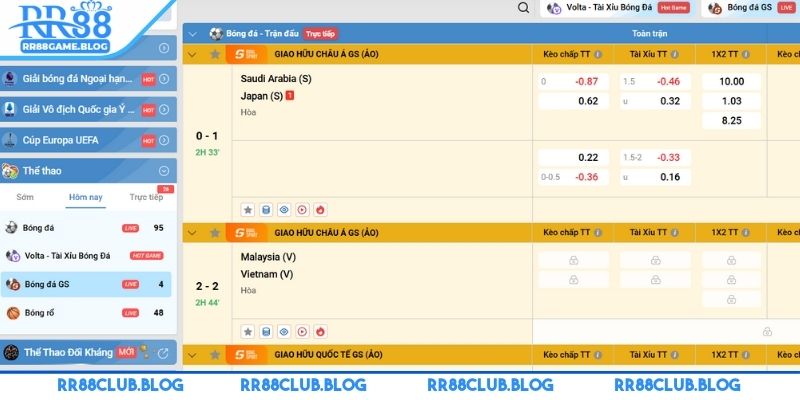Collapse first Giao Hữu Châu Á GS league
The image size is (800, 400).
pos(192,54)
